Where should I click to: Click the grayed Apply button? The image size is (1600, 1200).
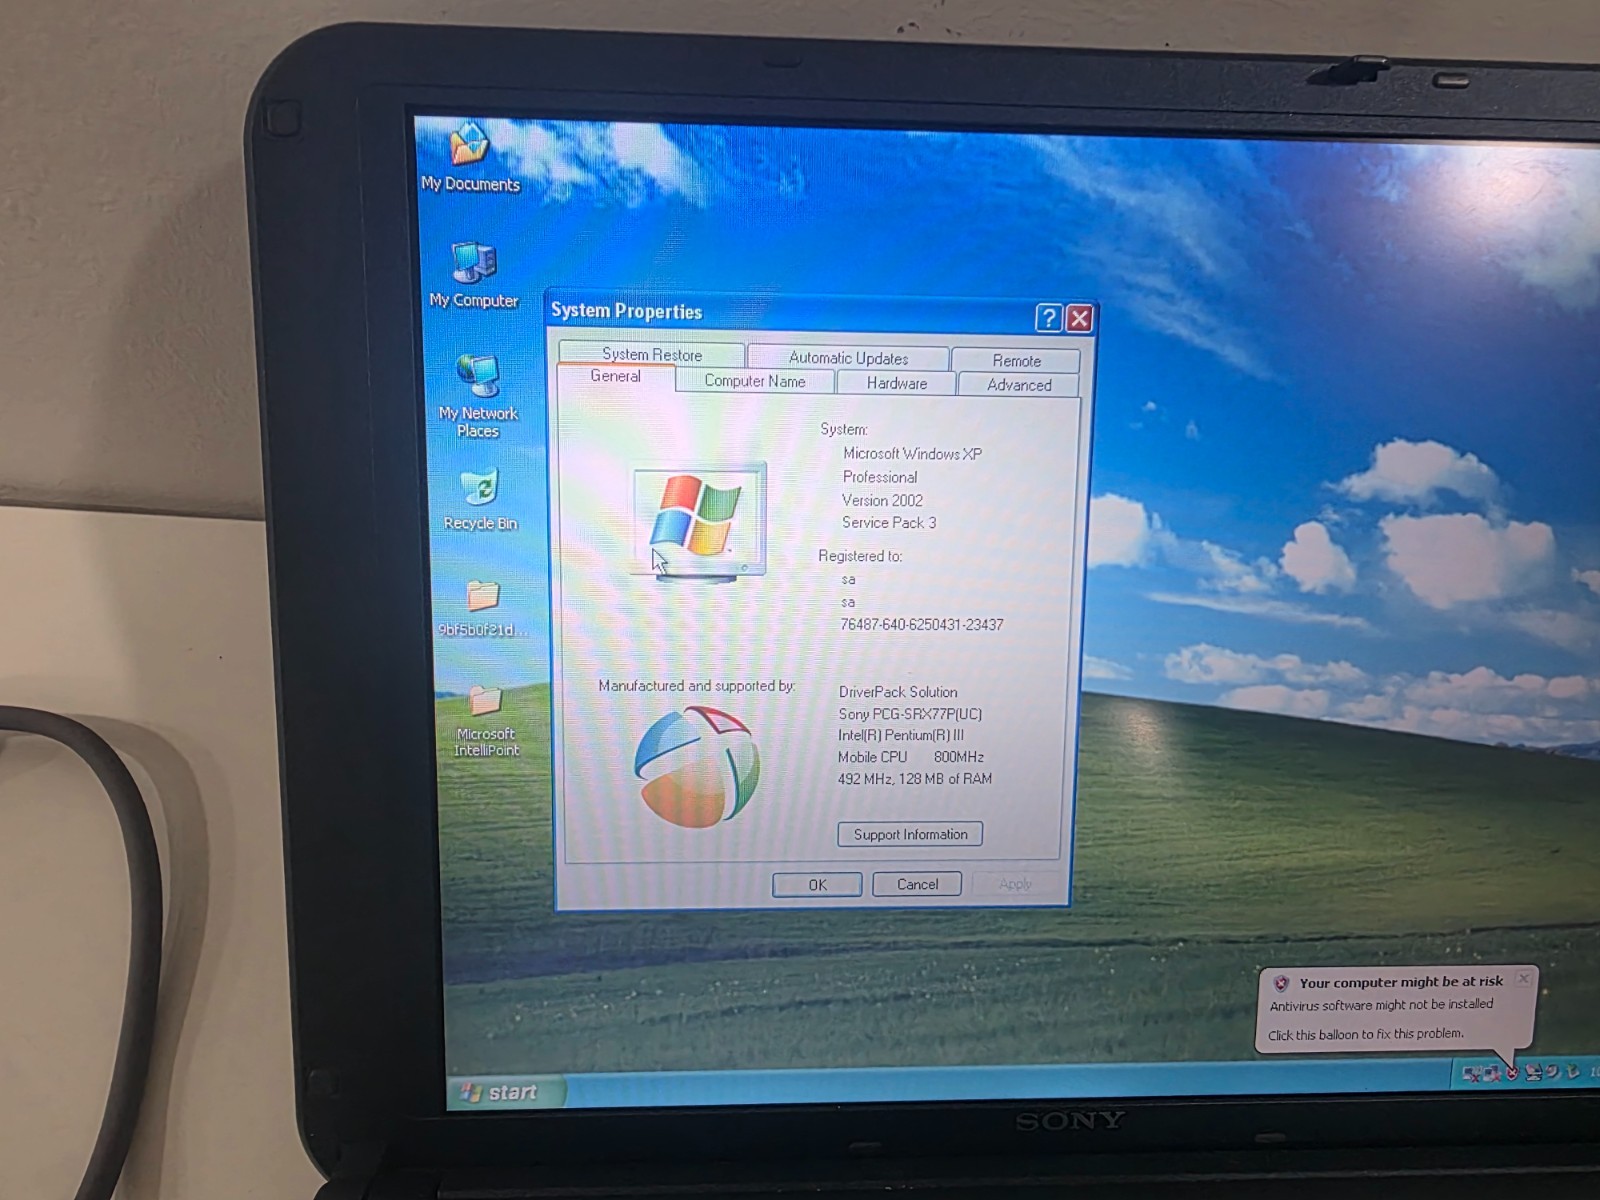click(x=1015, y=884)
